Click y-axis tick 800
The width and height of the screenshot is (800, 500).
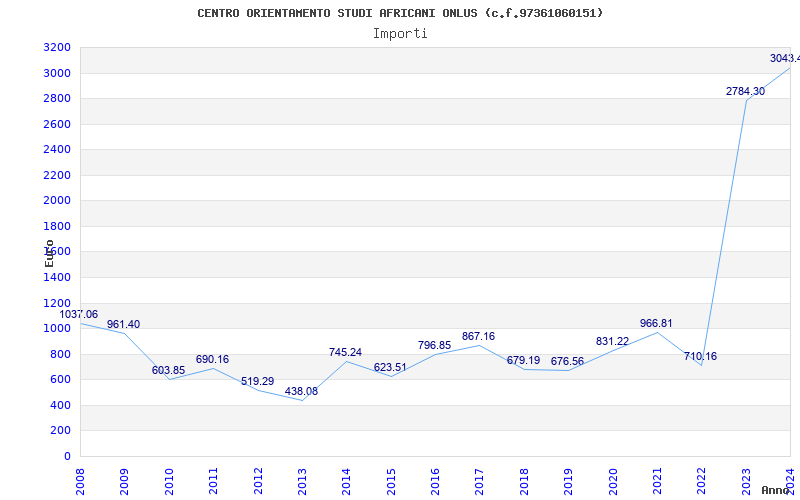point(60,354)
